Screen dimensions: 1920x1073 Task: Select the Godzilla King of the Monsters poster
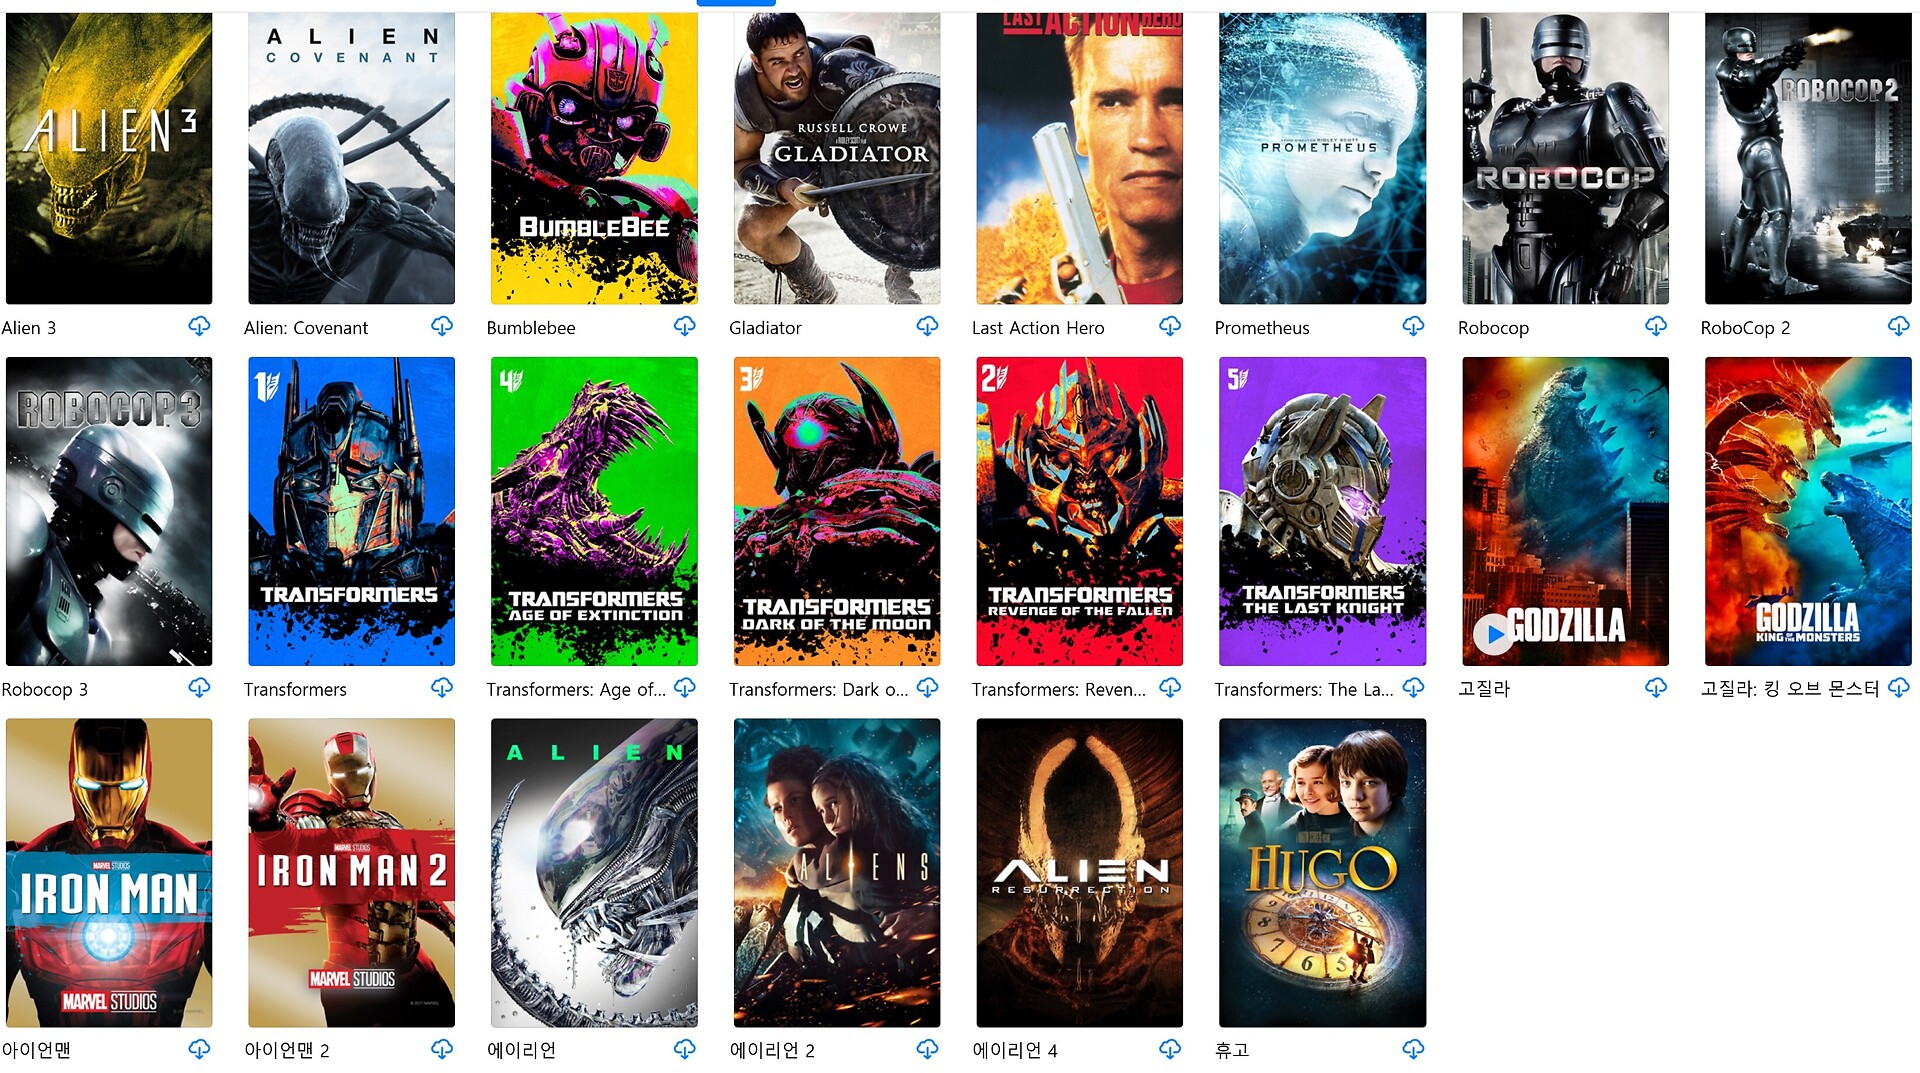click(1808, 511)
